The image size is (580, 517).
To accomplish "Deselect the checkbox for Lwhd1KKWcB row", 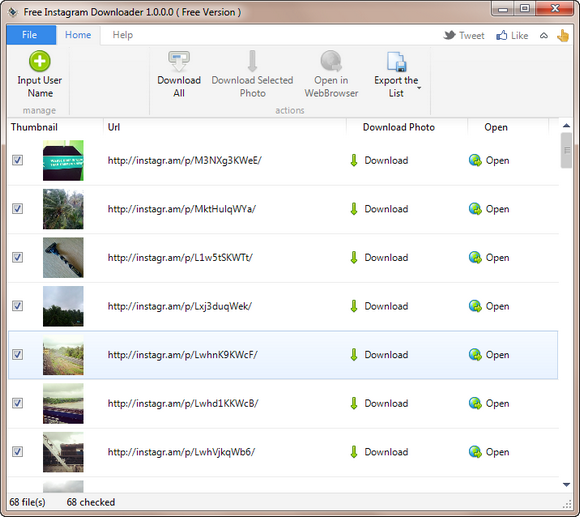I will pyautogui.click(x=17, y=403).
